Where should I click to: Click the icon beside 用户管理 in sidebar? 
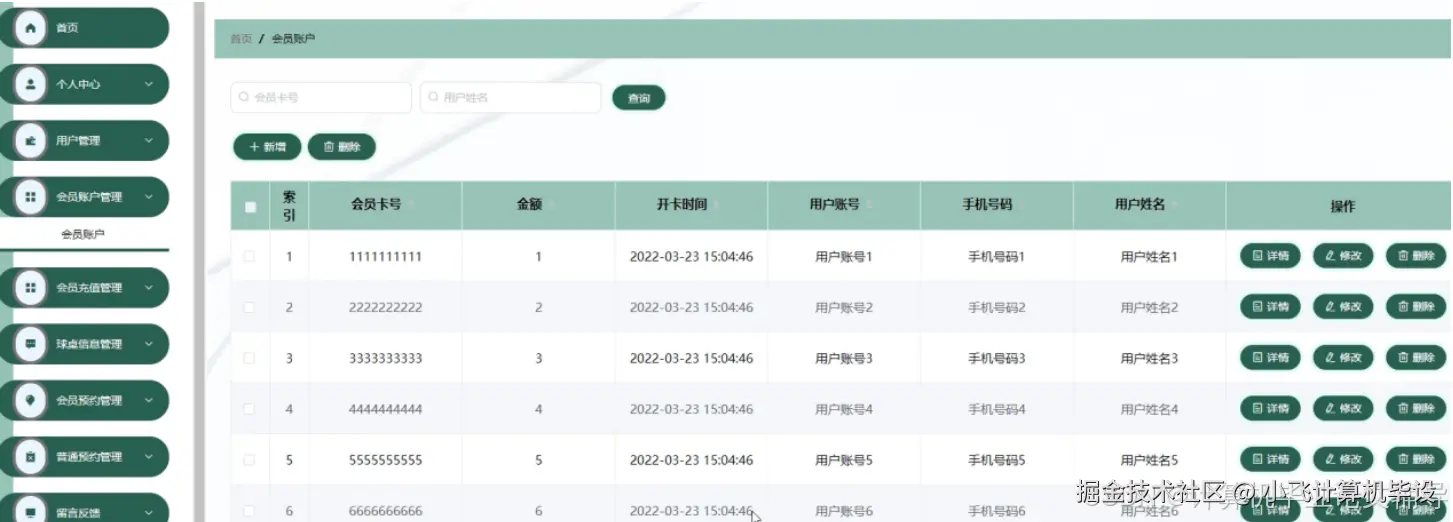(30, 141)
